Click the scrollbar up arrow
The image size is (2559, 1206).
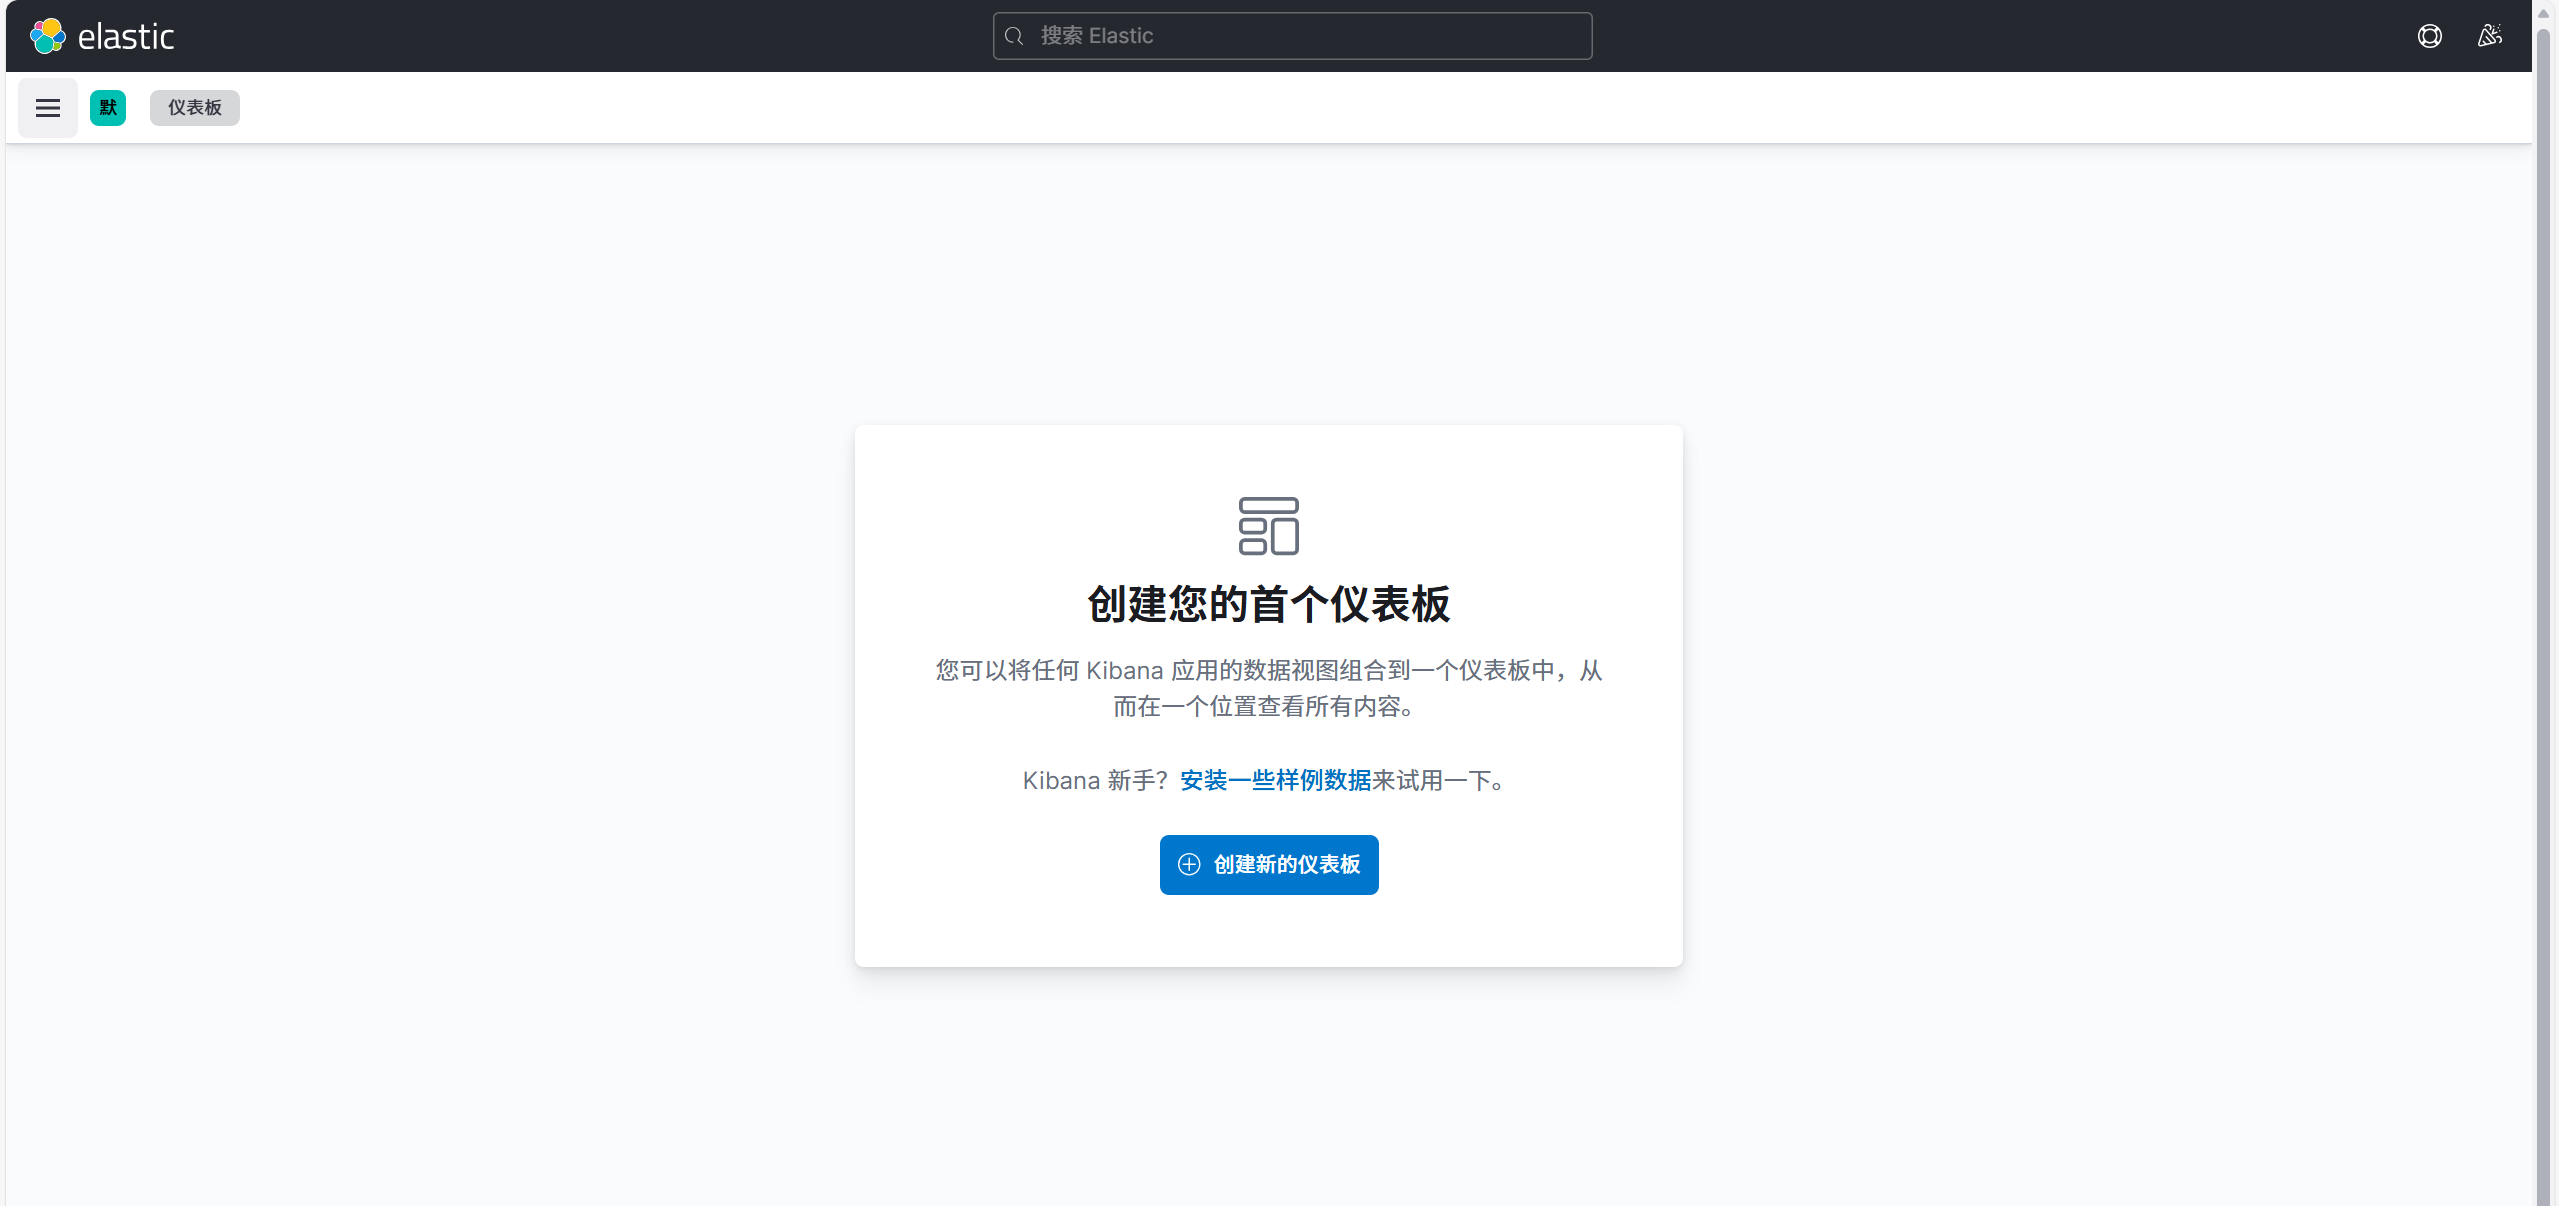point(2543,13)
